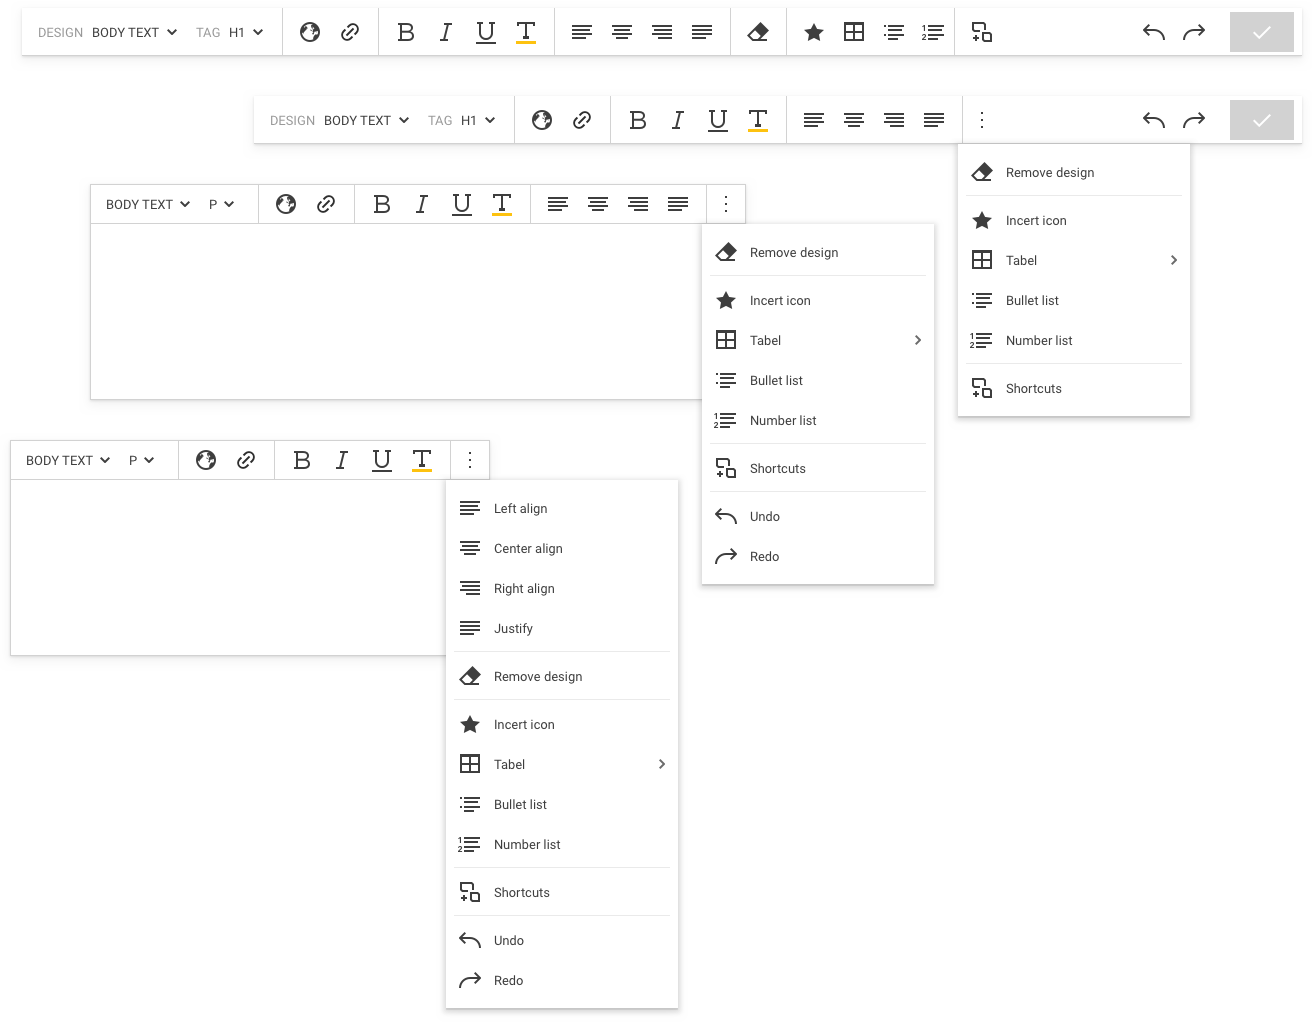Open text color in the top toolbar
Viewport: 1312px width, 1032px height.
(526, 32)
